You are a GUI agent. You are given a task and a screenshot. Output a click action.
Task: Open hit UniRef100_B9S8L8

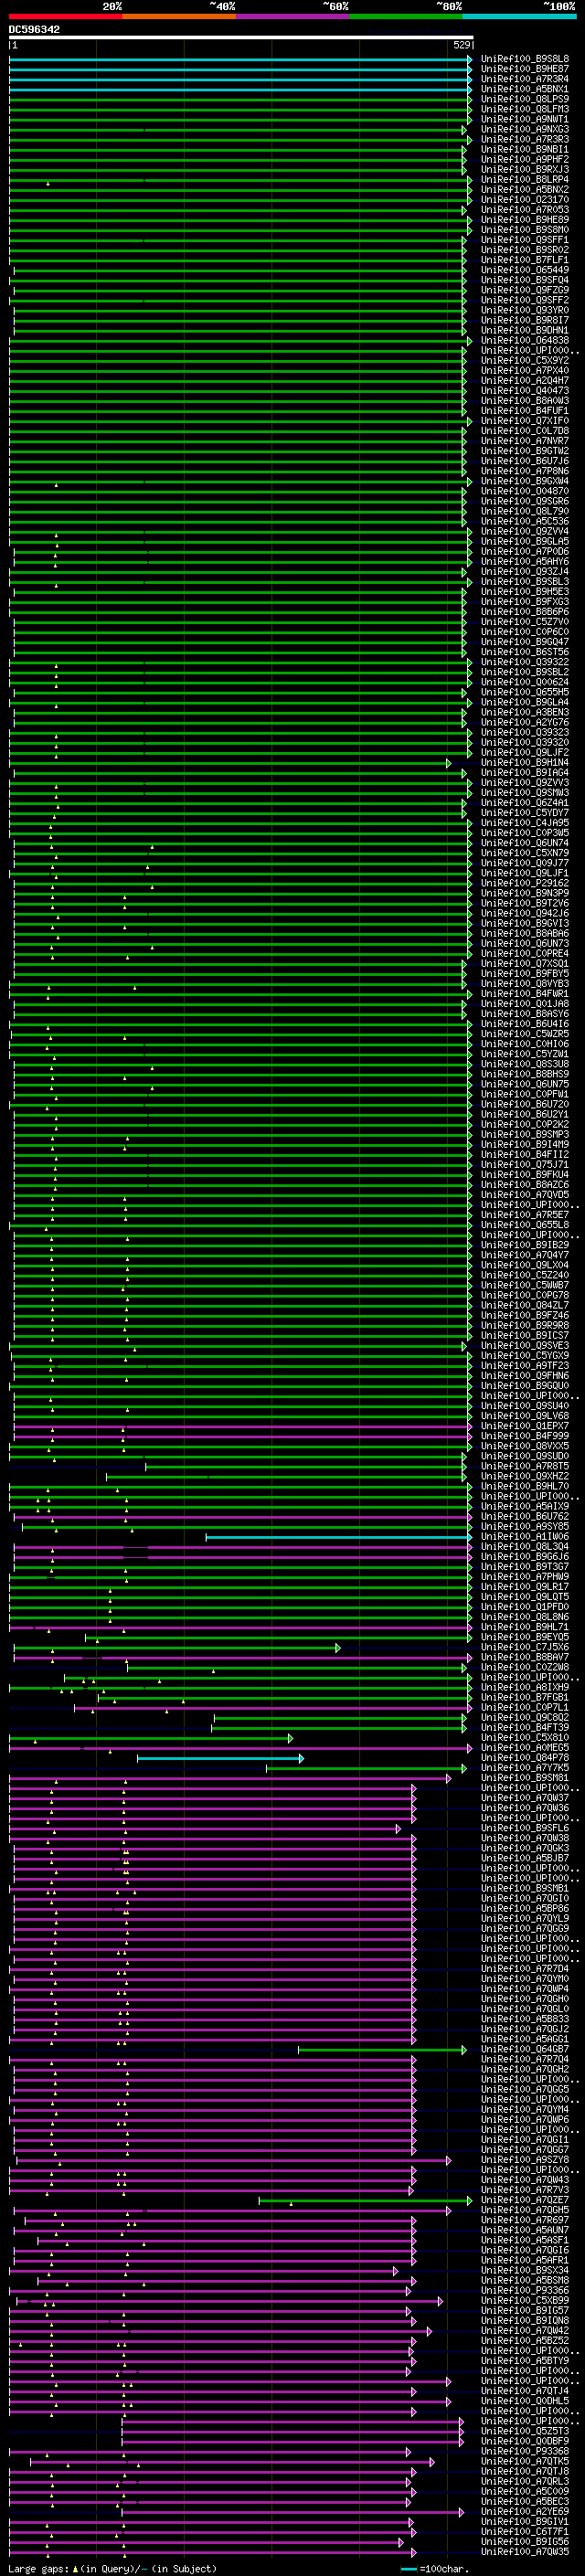click(525, 59)
